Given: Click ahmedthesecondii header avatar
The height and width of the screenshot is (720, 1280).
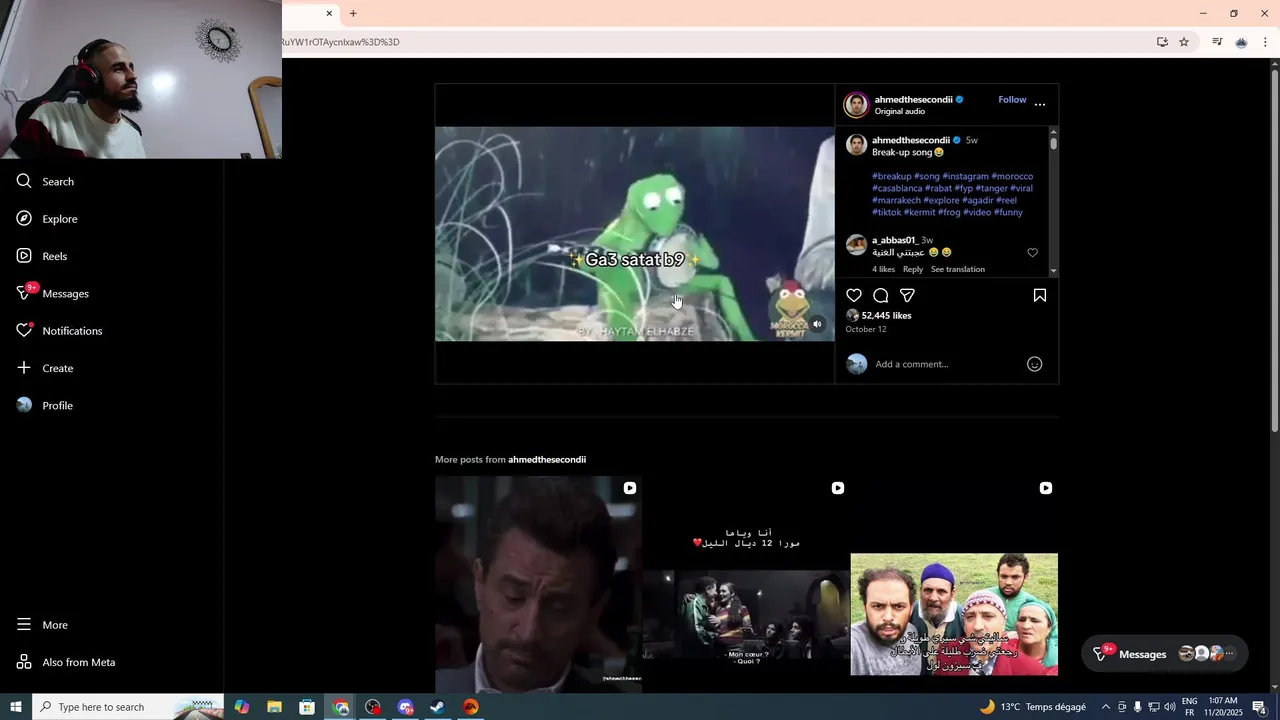Looking at the screenshot, I should click(x=856, y=104).
